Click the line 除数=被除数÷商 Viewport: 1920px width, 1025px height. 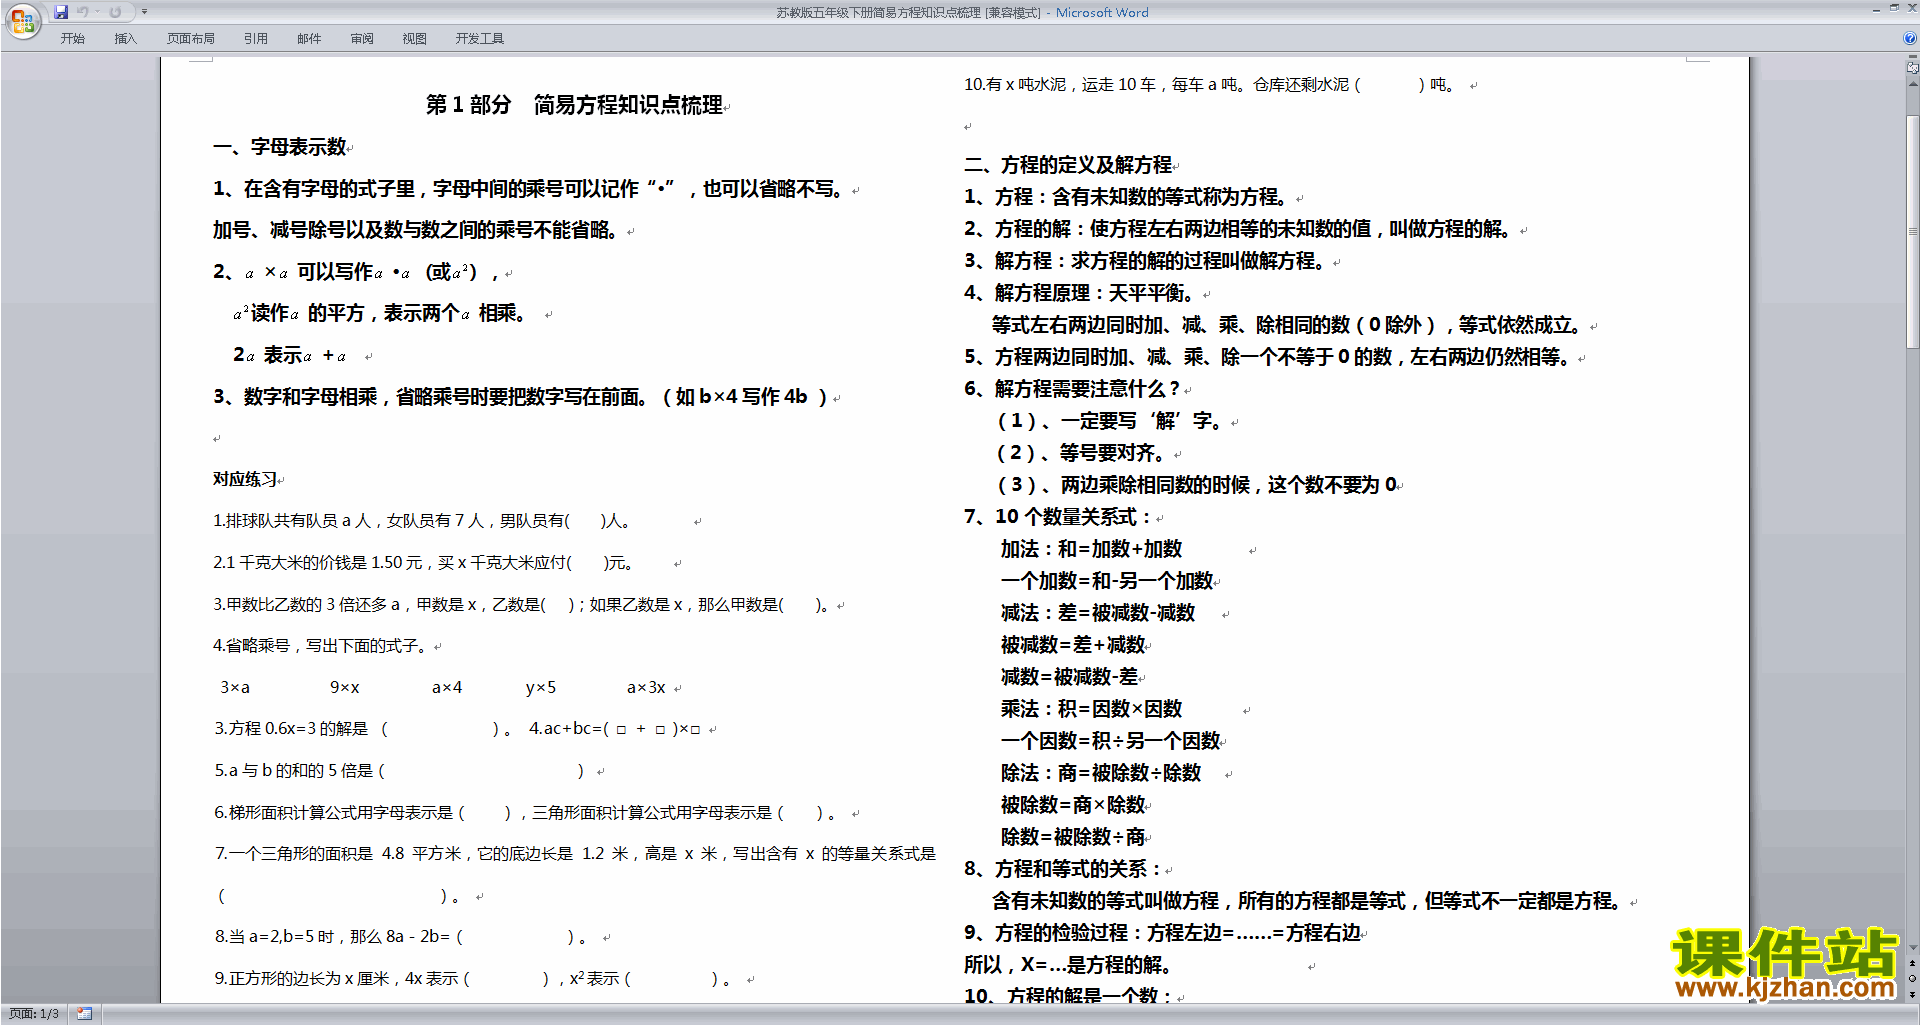[1073, 837]
